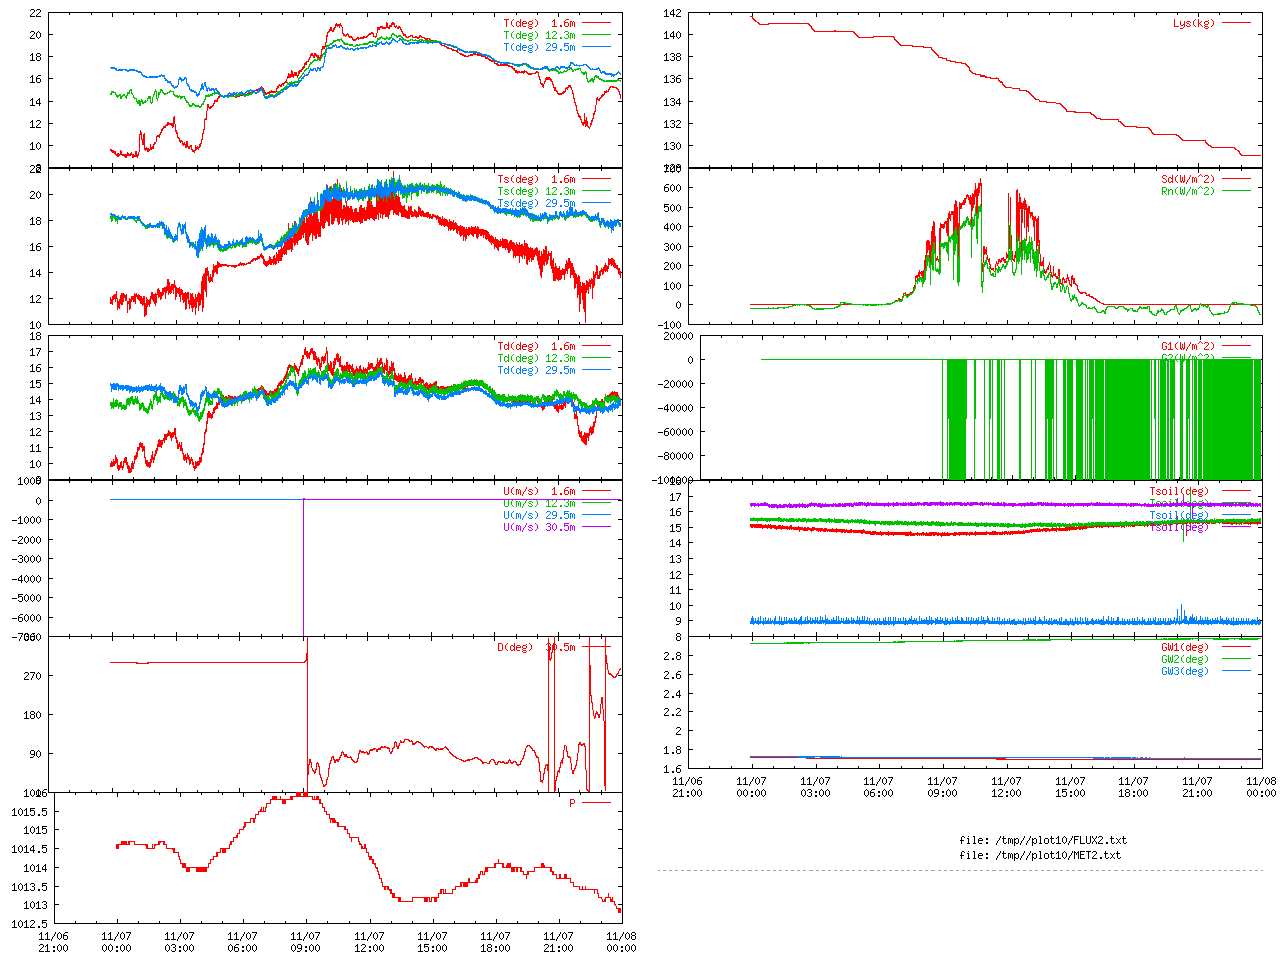Image resolution: width=1280 pixels, height=960 pixels.
Task: Pick the 'Td(deg) 12.3m' legend text
Action: pyautogui.click(x=536, y=358)
